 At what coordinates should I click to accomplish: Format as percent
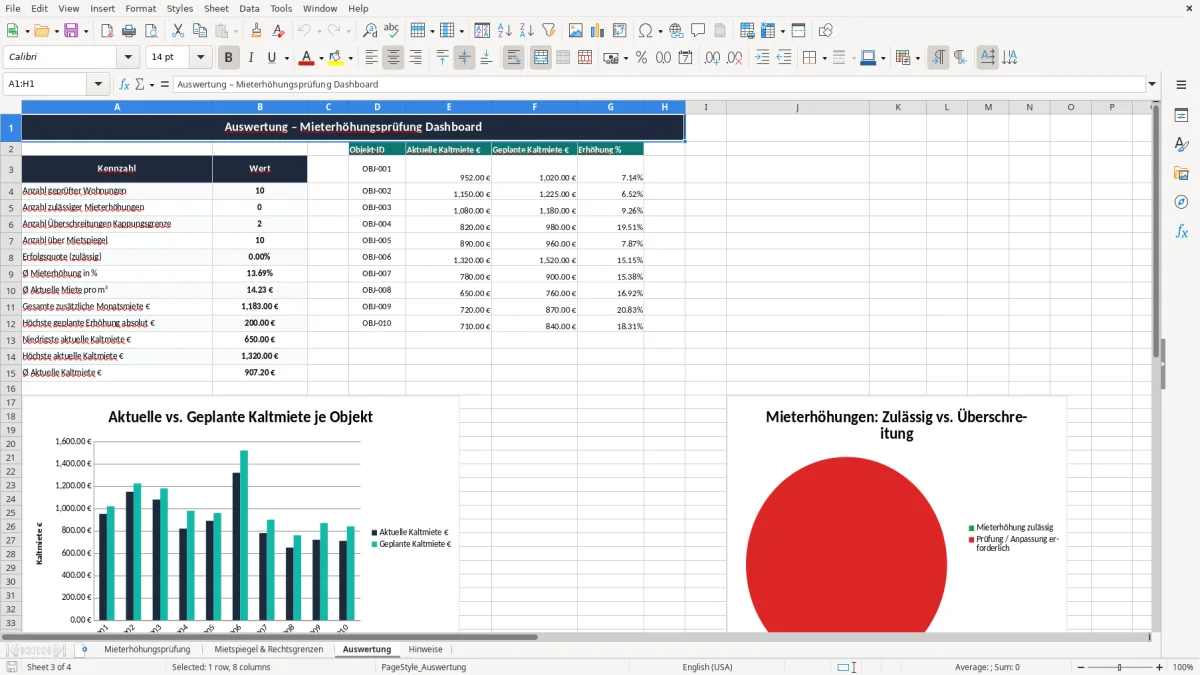click(x=642, y=58)
